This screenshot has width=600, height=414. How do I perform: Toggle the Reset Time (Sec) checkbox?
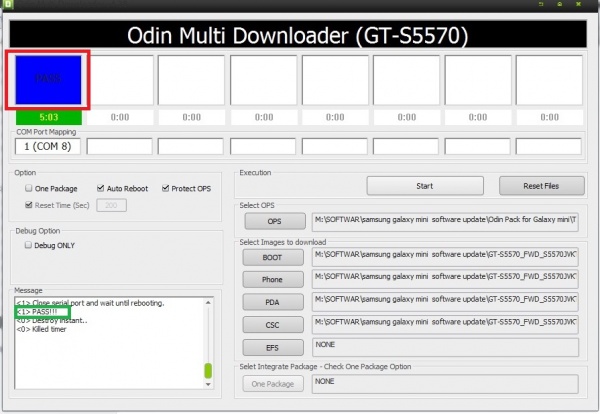tap(29, 205)
